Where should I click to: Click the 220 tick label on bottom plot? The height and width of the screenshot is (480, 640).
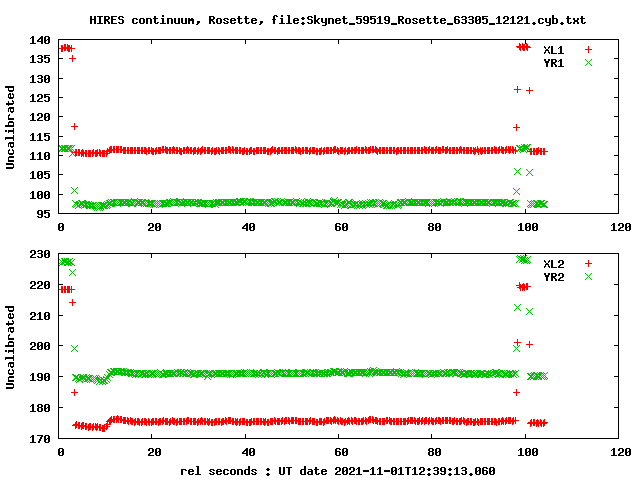pyautogui.click(x=40, y=285)
